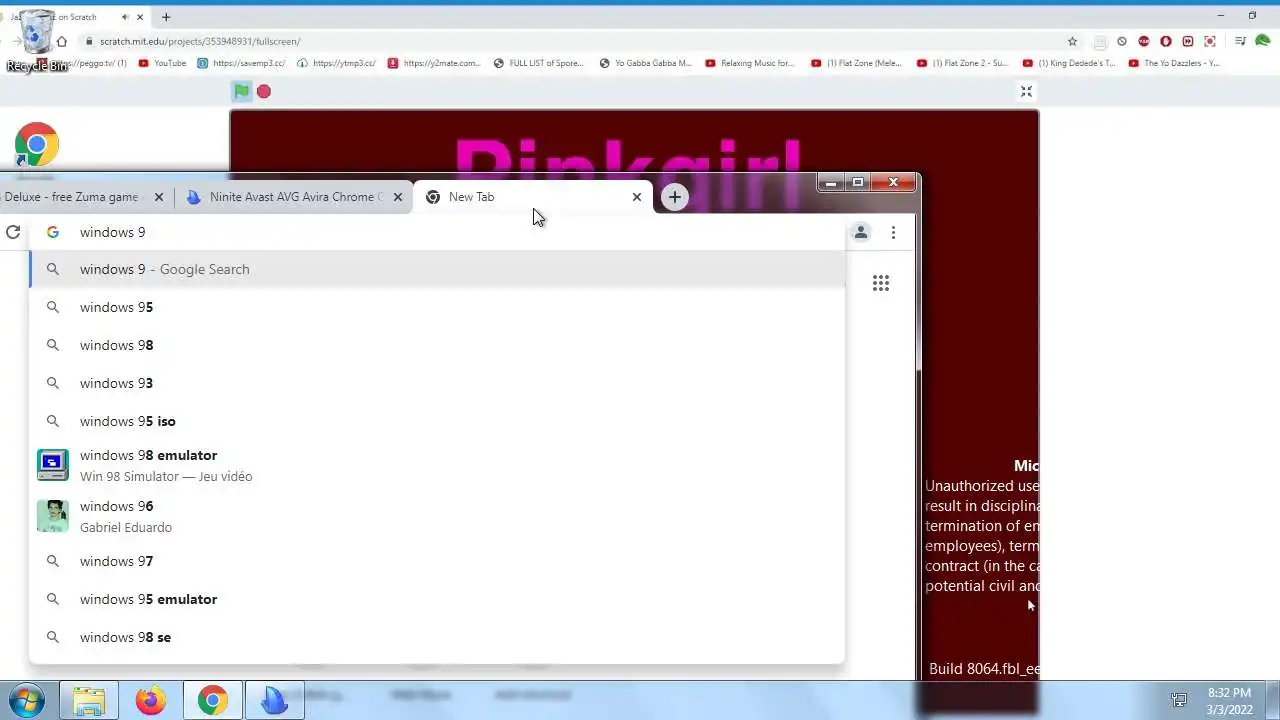Open the three-dot Chrome menu in the front window
Image resolution: width=1280 pixels, height=720 pixels.
(x=893, y=232)
